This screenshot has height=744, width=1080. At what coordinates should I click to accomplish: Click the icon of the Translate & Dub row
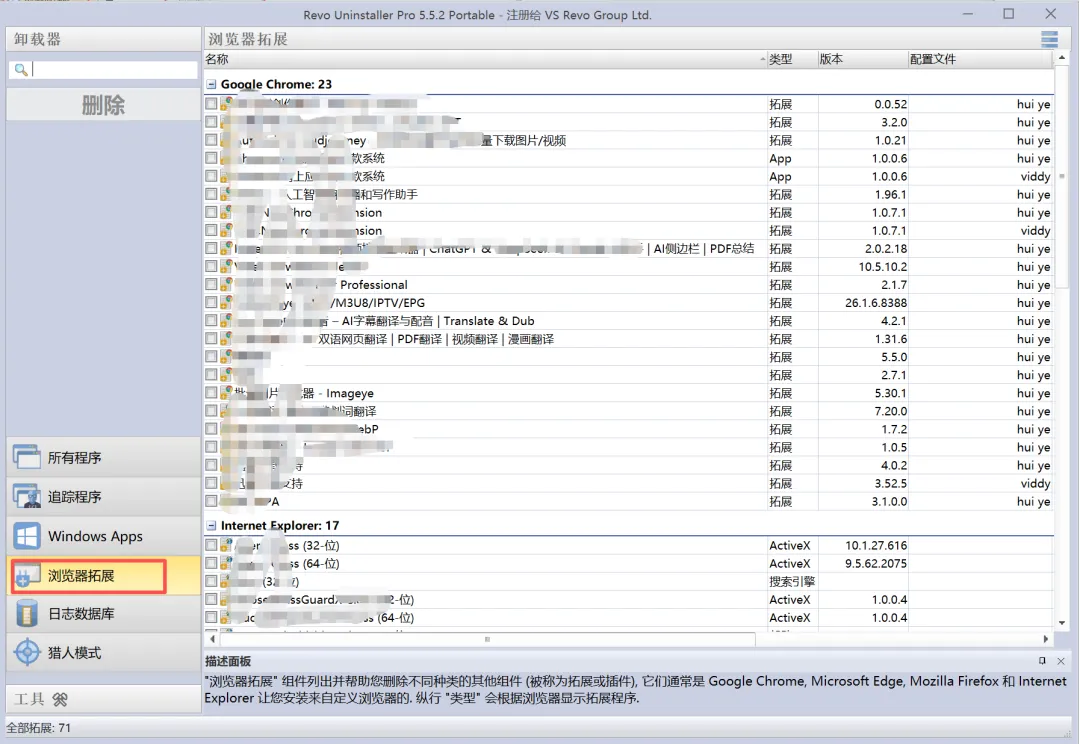coord(226,320)
